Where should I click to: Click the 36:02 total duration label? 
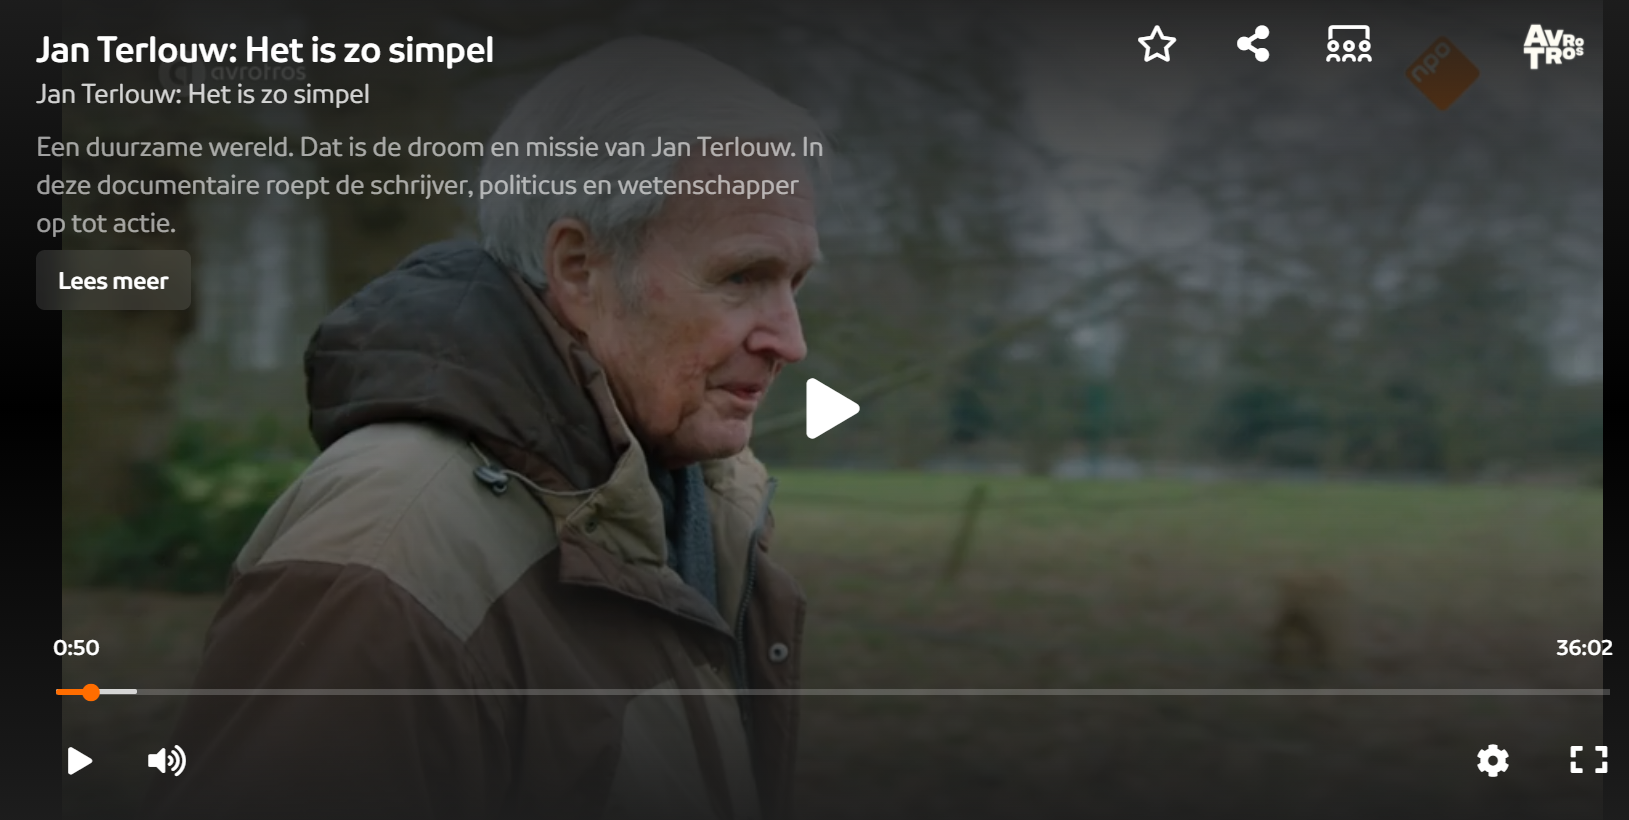[1584, 648]
